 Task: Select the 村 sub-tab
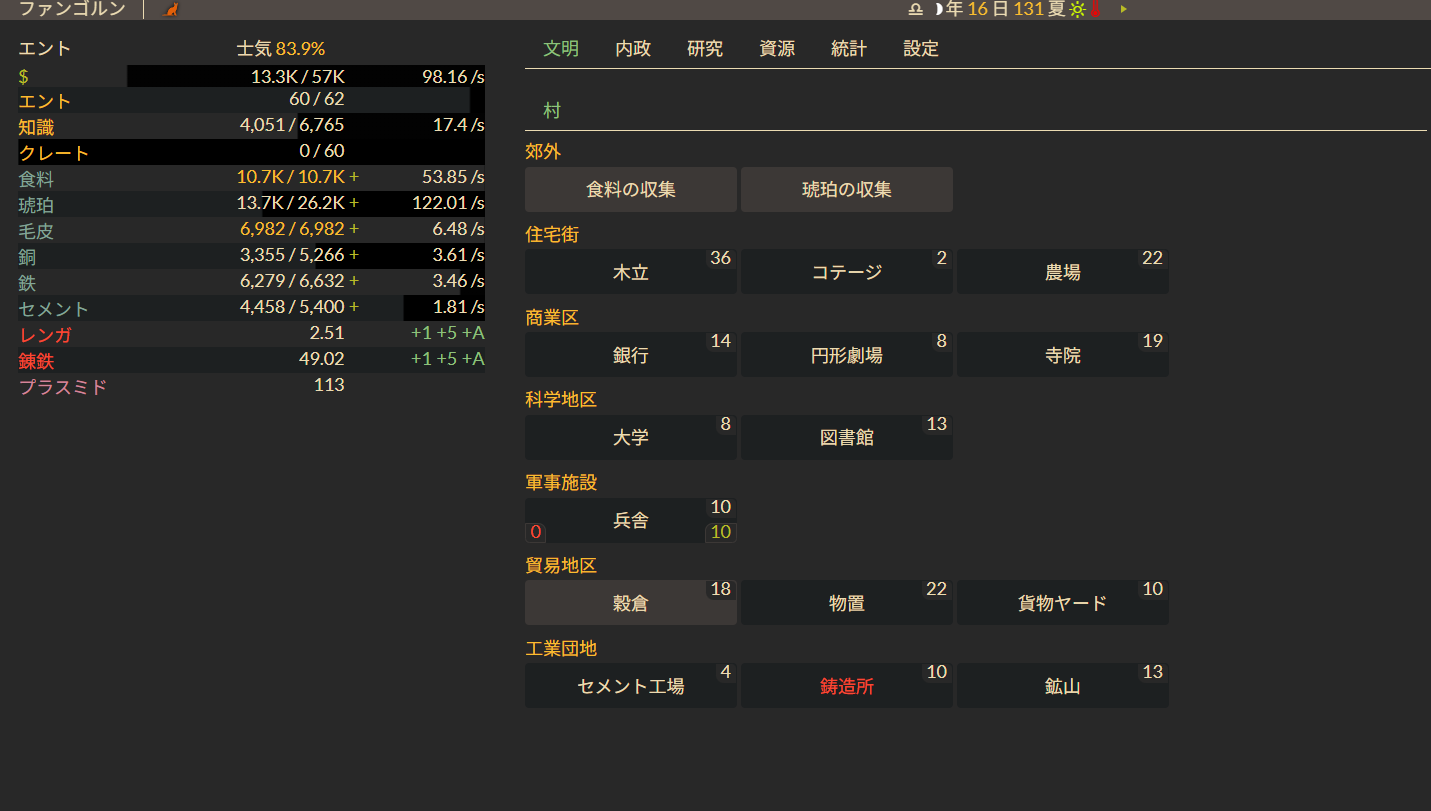[x=552, y=111]
